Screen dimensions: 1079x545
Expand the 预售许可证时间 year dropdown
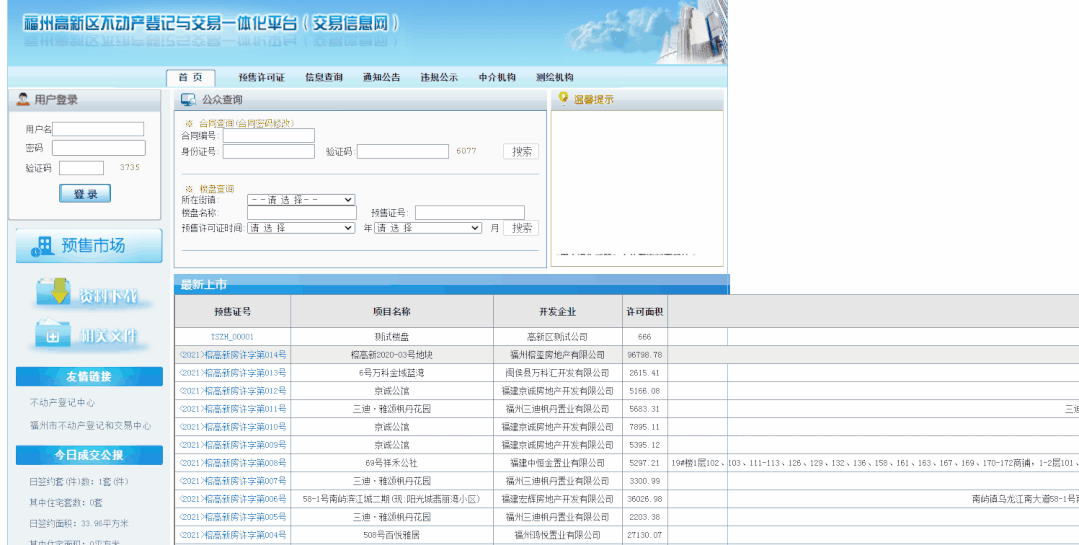coord(301,228)
